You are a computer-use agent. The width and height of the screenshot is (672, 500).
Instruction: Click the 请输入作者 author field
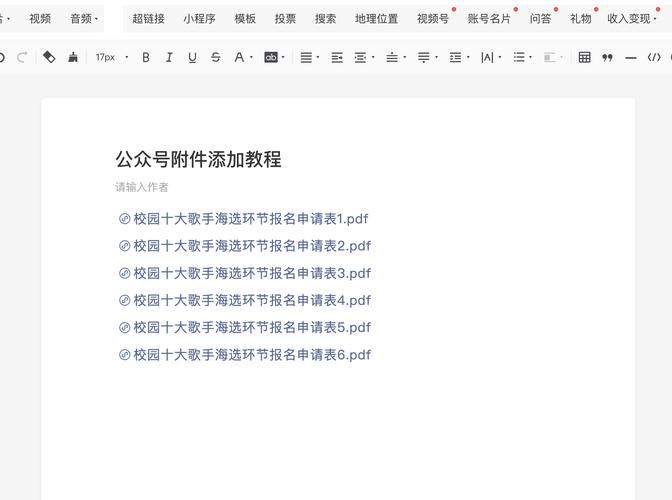(x=142, y=187)
